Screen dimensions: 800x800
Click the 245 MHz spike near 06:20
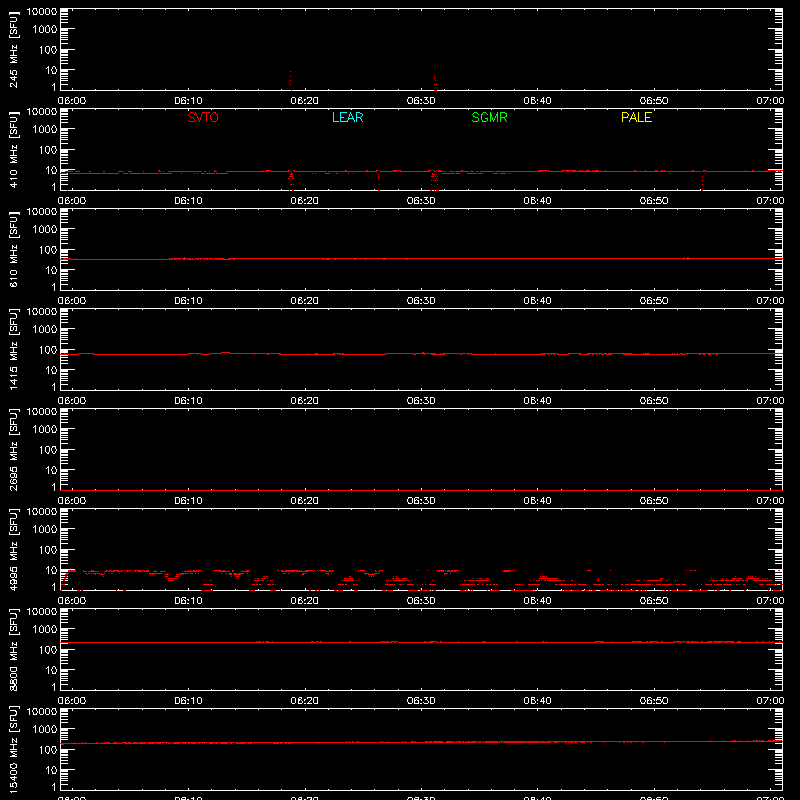pos(290,81)
